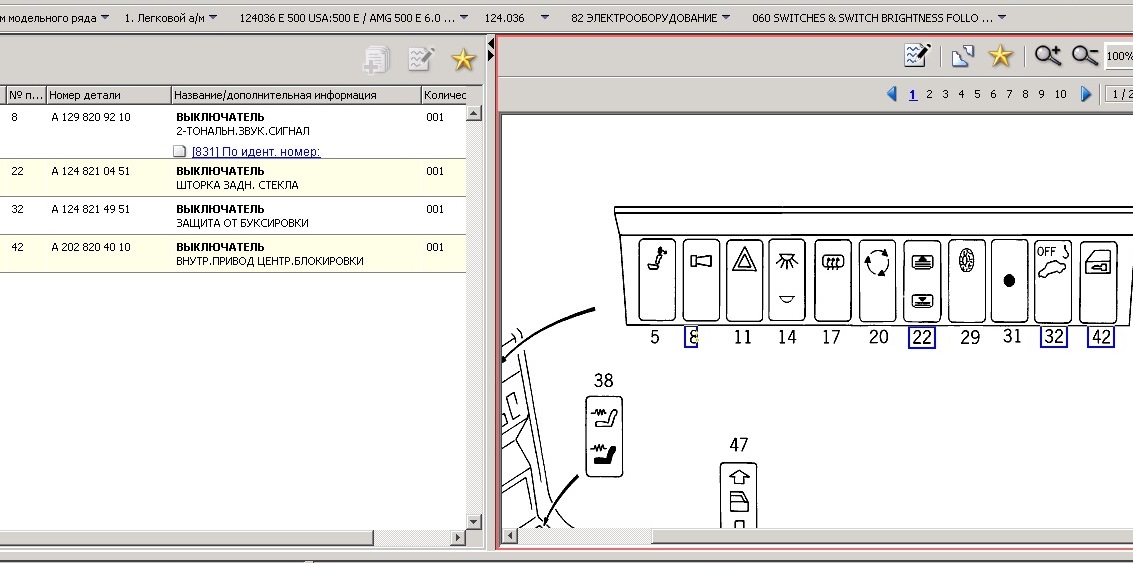
Task: Expand the Легковой а/м dropdown
Action: [212, 17]
